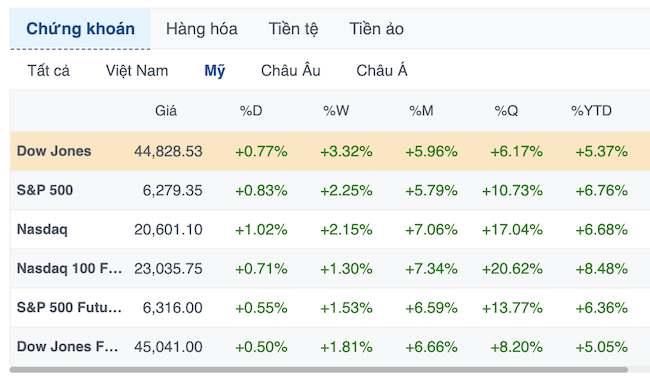The height and width of the screenshot is (384, 650).
Task: Show Châu Á market indices
Action: click(x=382, y=70)
